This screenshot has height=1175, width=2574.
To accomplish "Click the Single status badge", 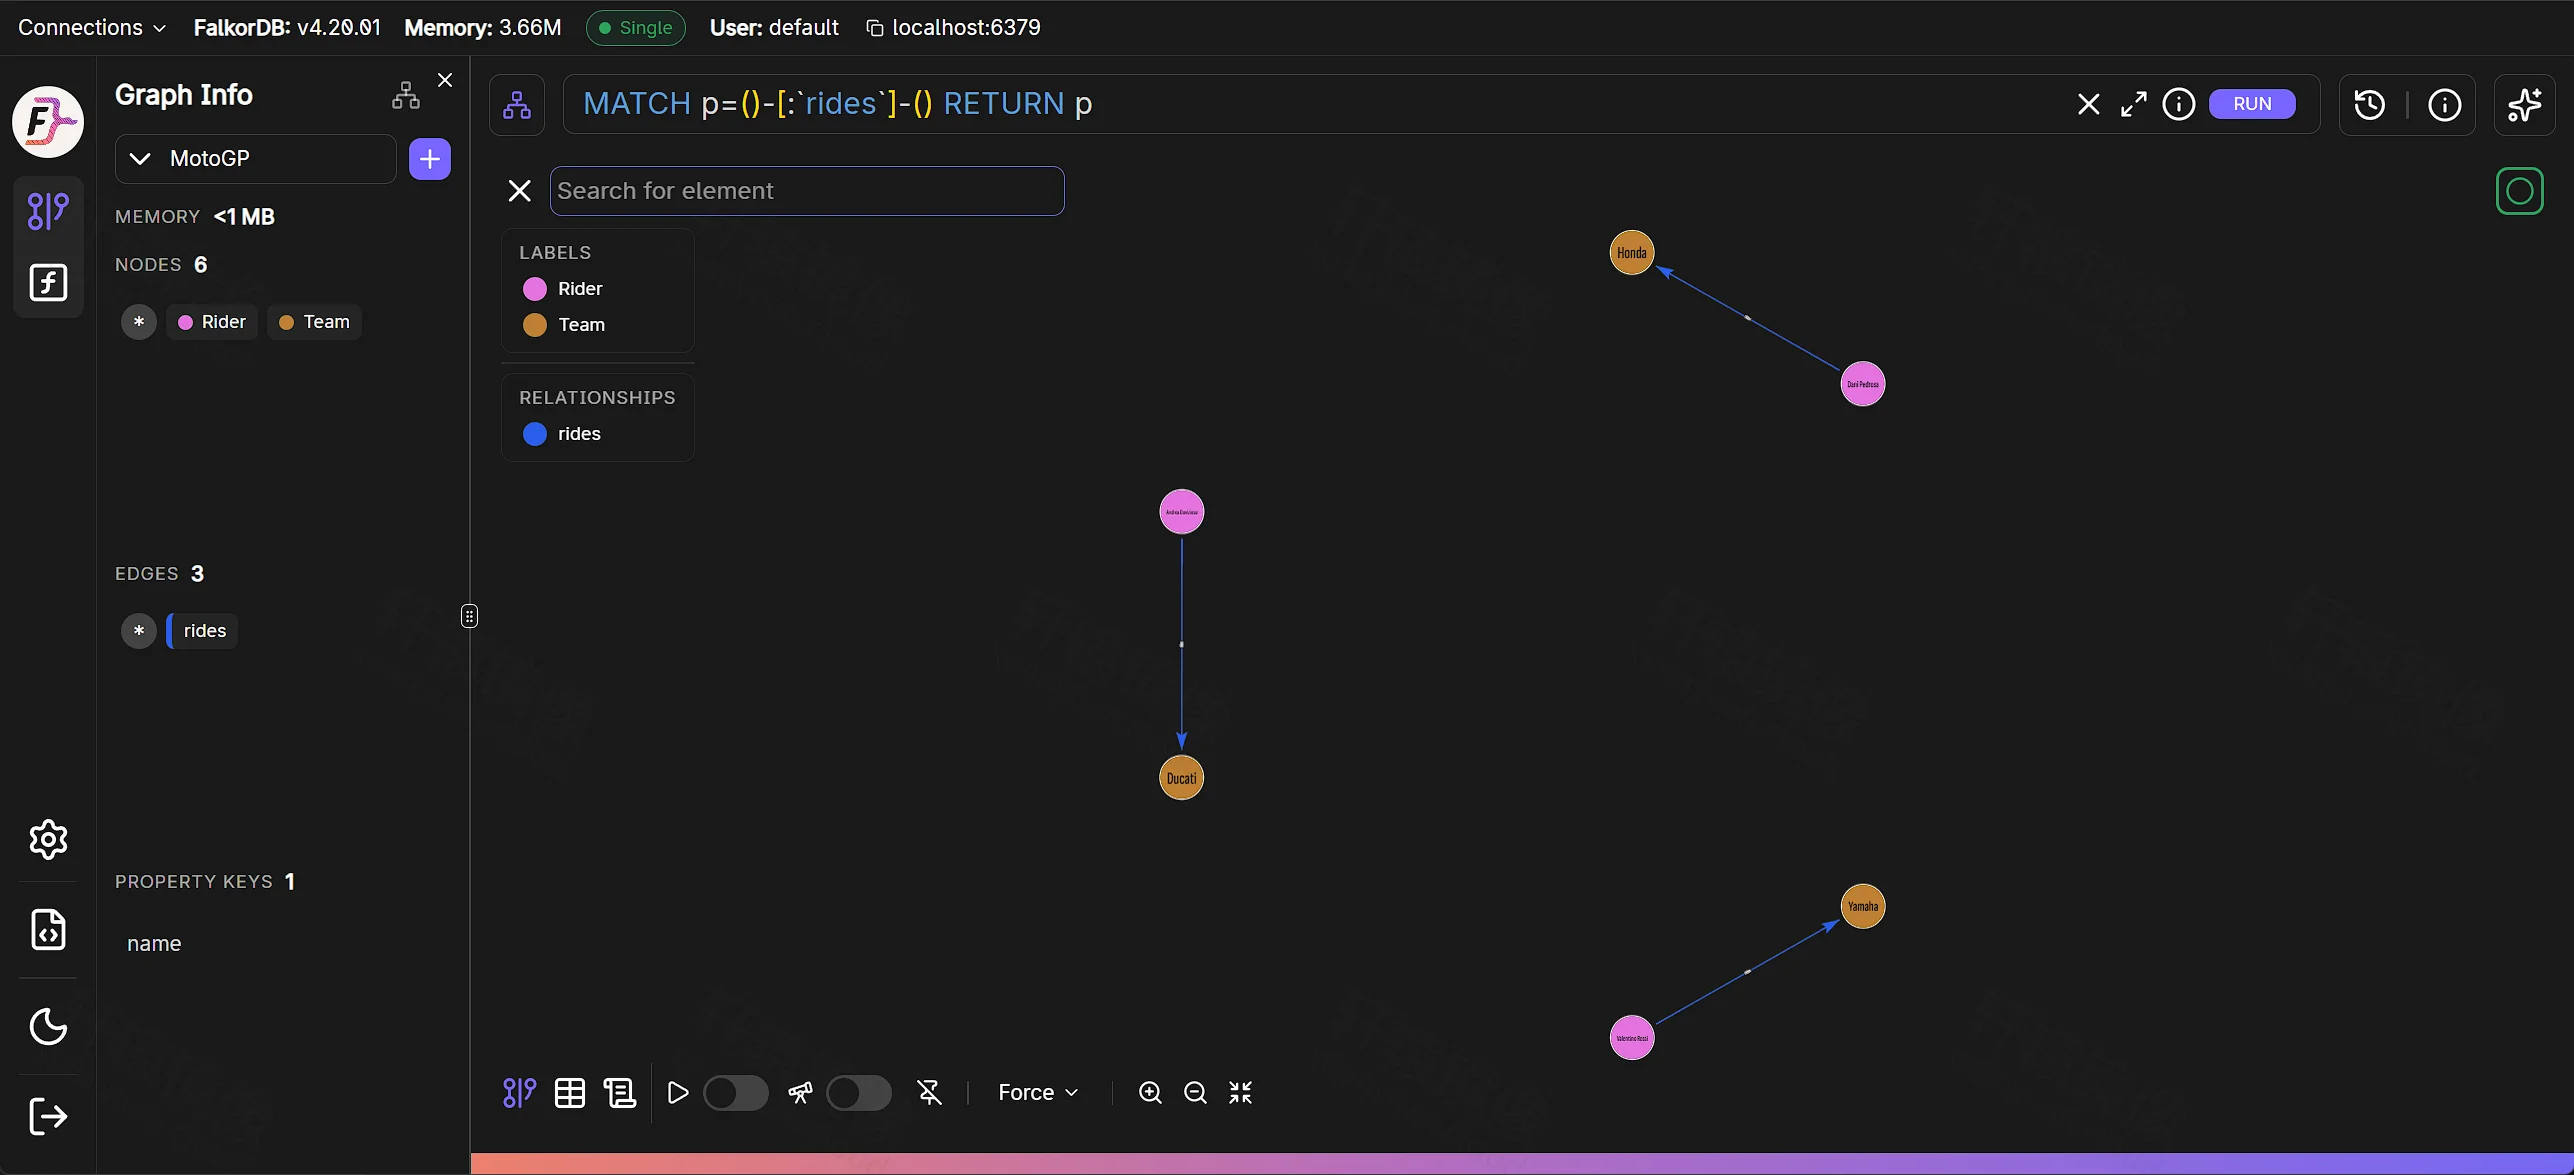I will pyautogui.click(x=636, y=28).
